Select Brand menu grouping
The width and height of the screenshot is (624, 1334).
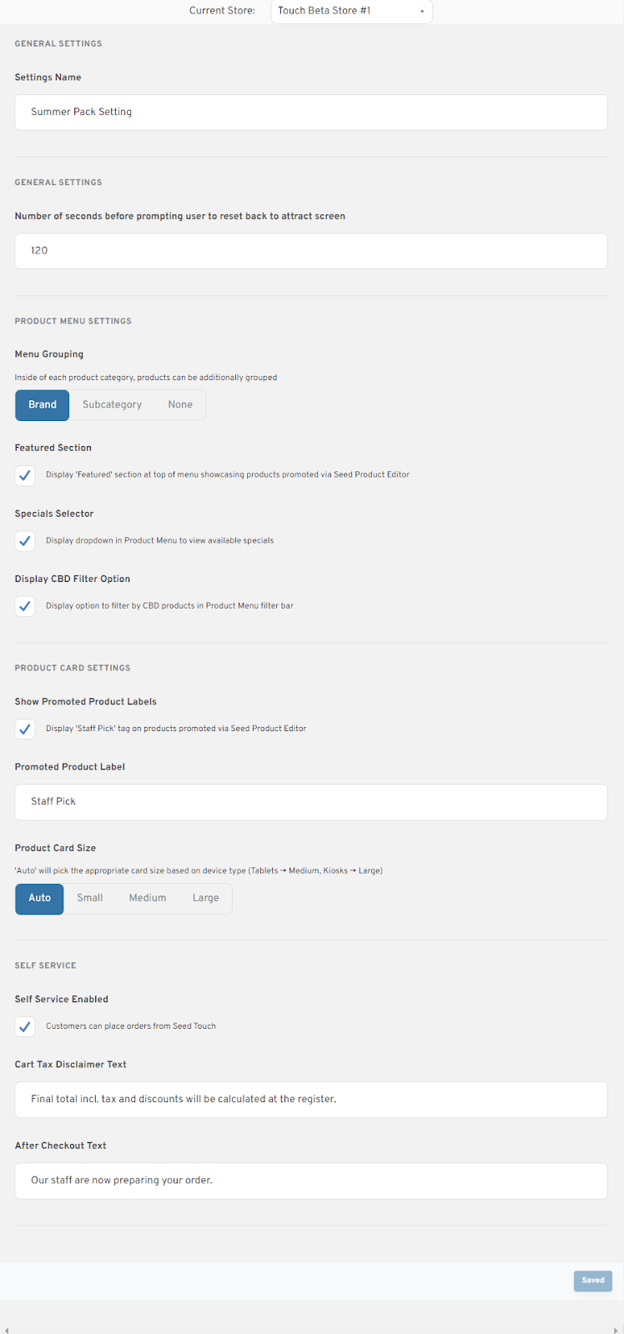pyautogui.click(x=42, y=405)
